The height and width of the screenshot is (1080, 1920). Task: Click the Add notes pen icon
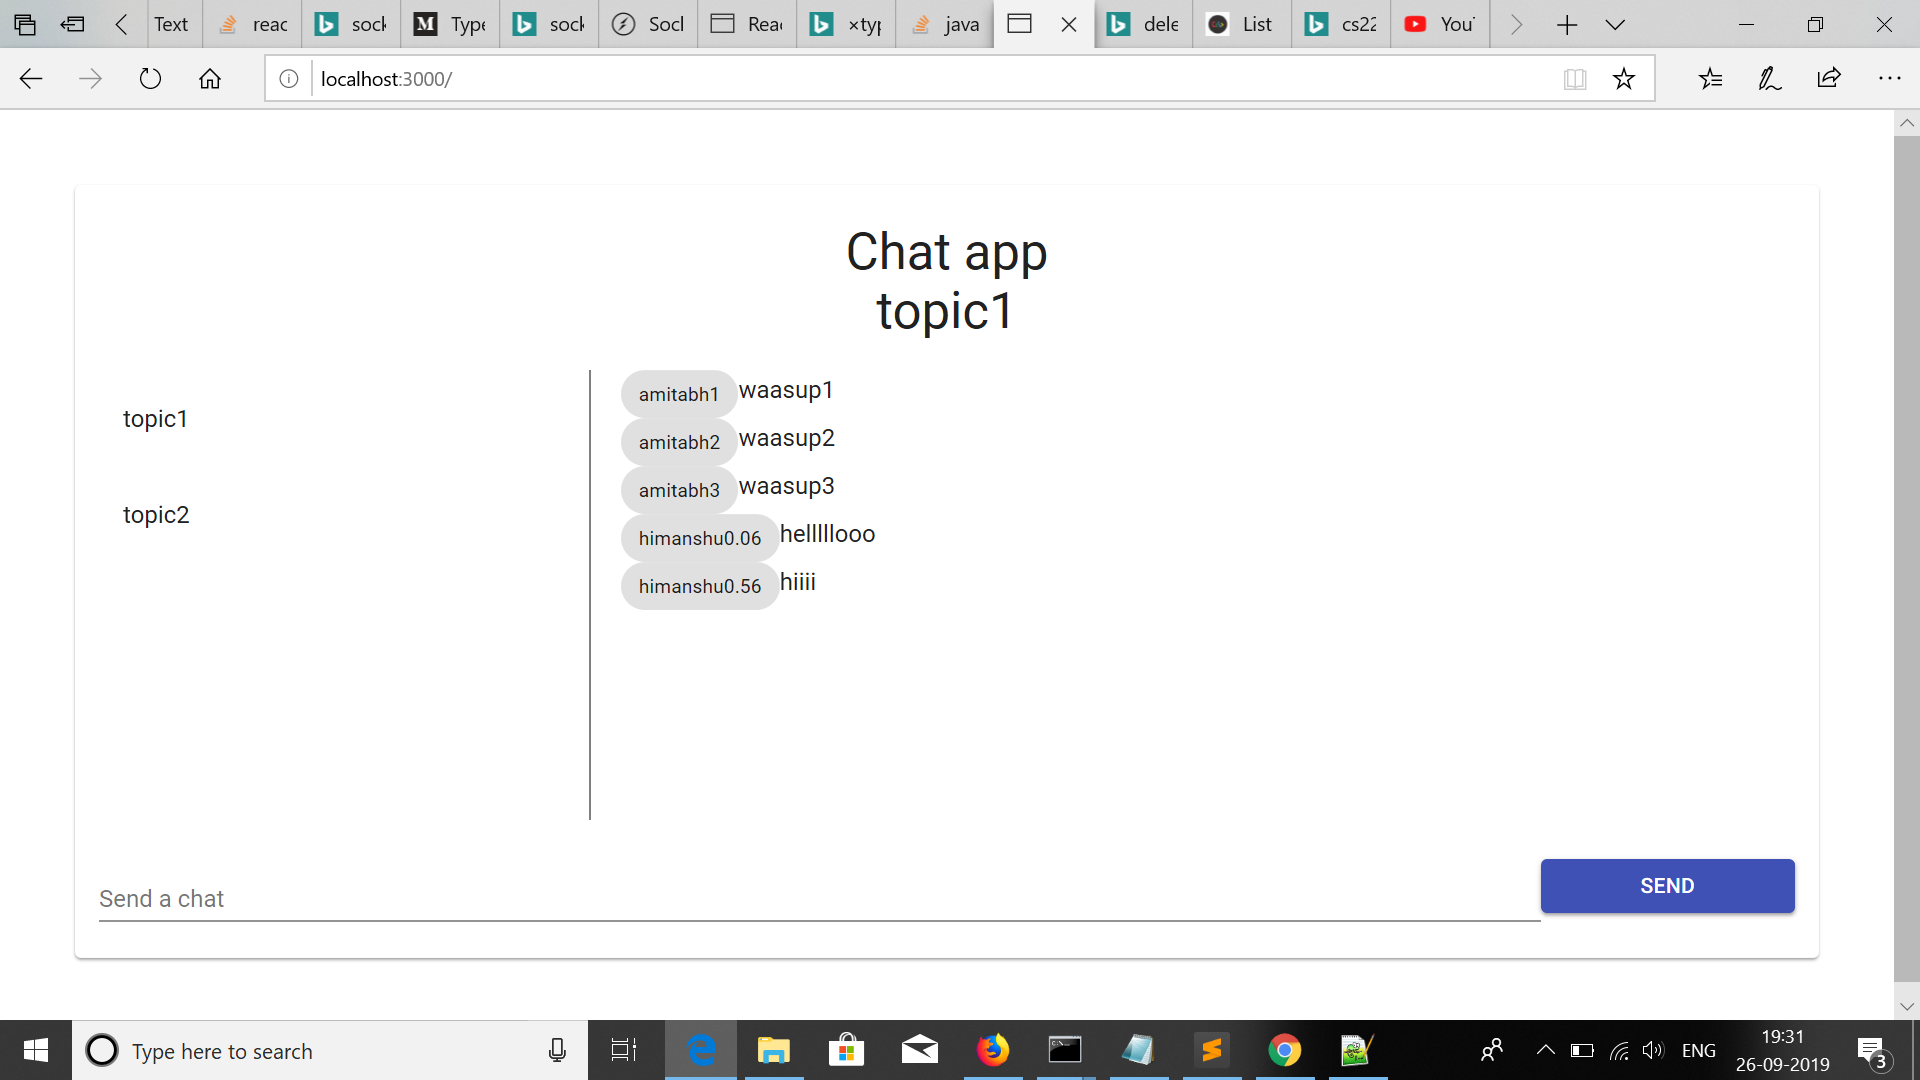pyautogui.click(x=1769, y=79)
